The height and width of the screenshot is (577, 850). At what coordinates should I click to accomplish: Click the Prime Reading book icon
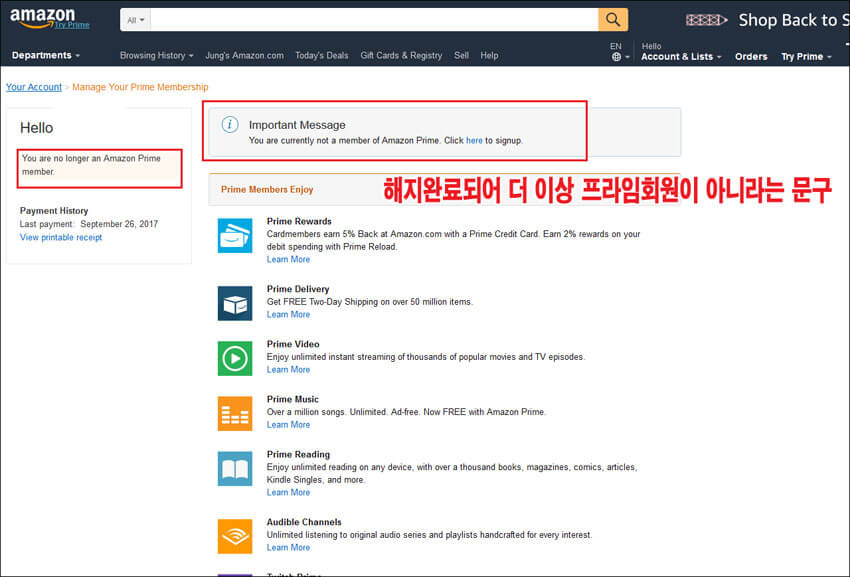[x=235, y=469]
